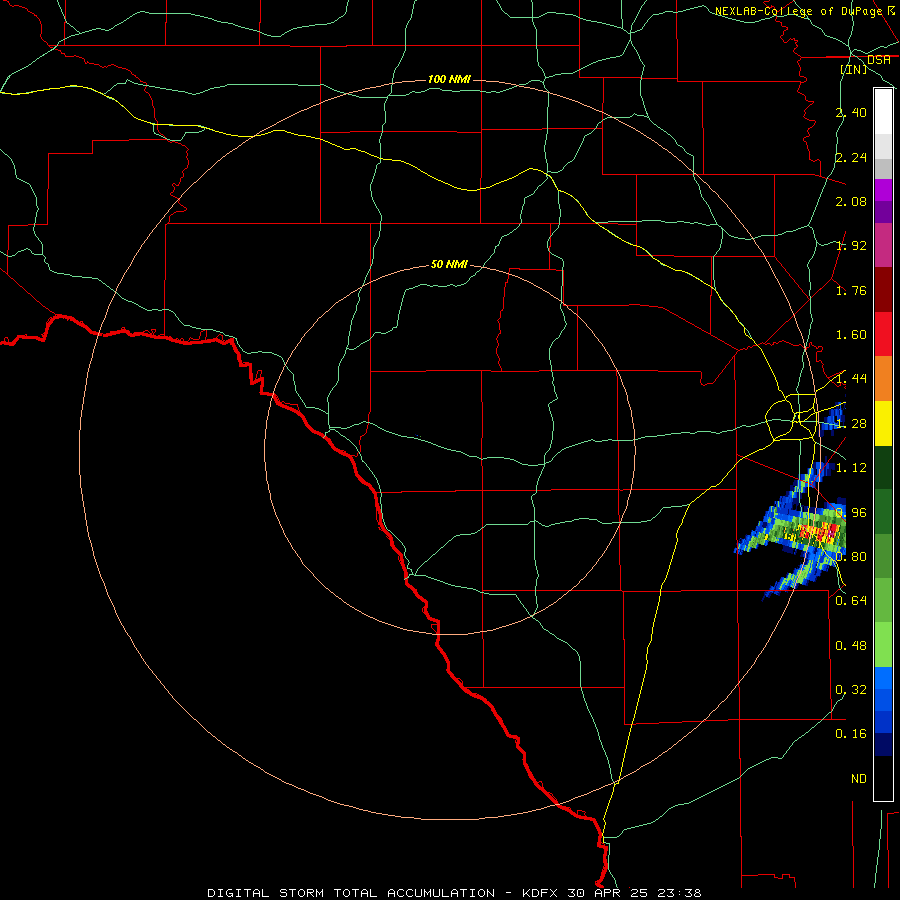This screenshot has width=900, height=900.
Task: Click the 0.16 legend value
Action: point(851,734)
